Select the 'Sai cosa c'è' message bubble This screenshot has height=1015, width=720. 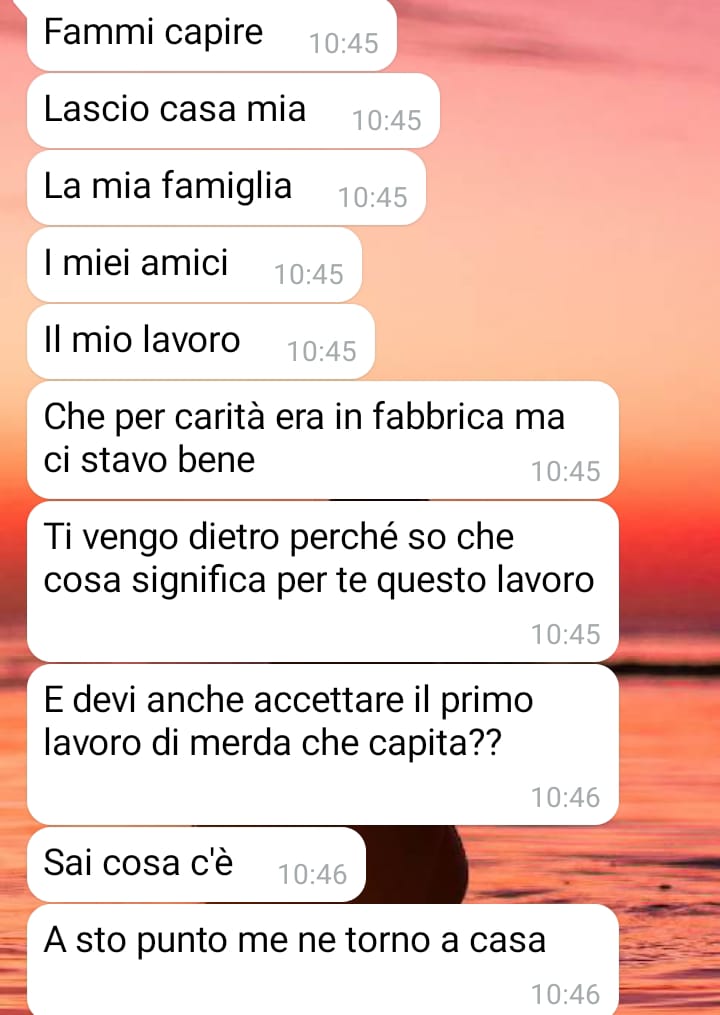click(x=196, y=865)
